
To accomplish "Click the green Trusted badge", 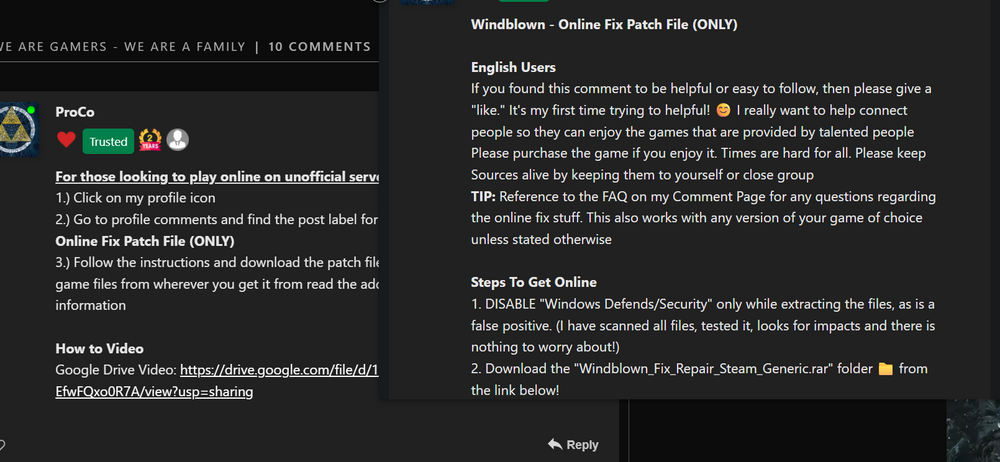I will coord(108,142).
